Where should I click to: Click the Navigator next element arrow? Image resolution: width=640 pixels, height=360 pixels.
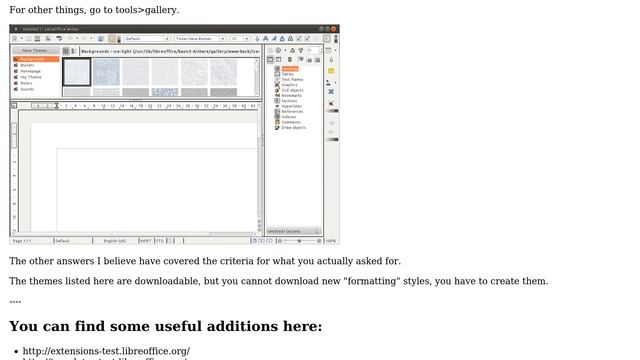coord(301,51)
